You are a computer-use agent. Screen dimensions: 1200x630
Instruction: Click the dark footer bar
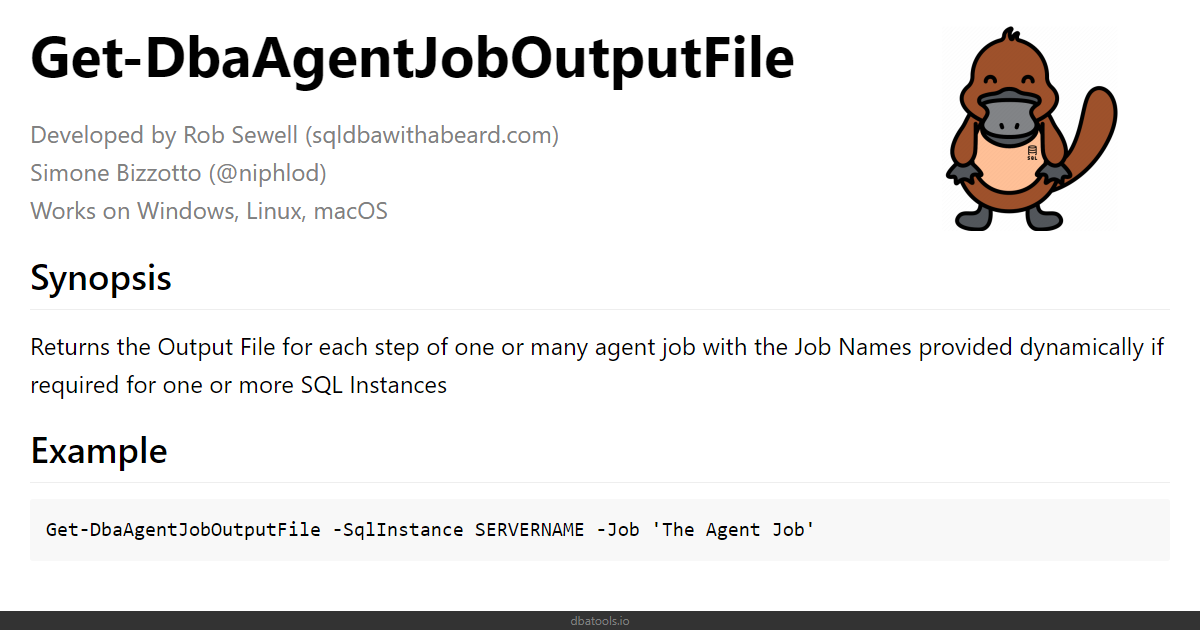click(600, 621)
